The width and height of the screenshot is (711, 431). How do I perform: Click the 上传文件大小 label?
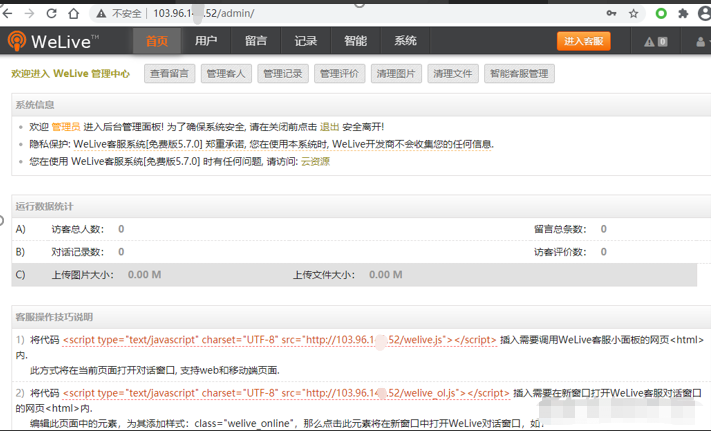coord(324,275)
